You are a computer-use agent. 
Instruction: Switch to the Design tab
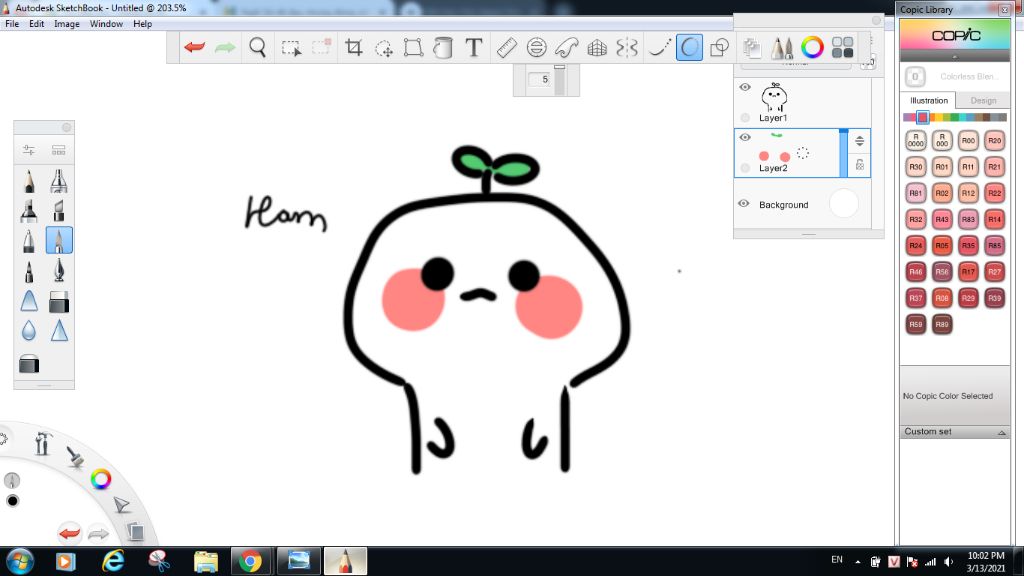983,101
